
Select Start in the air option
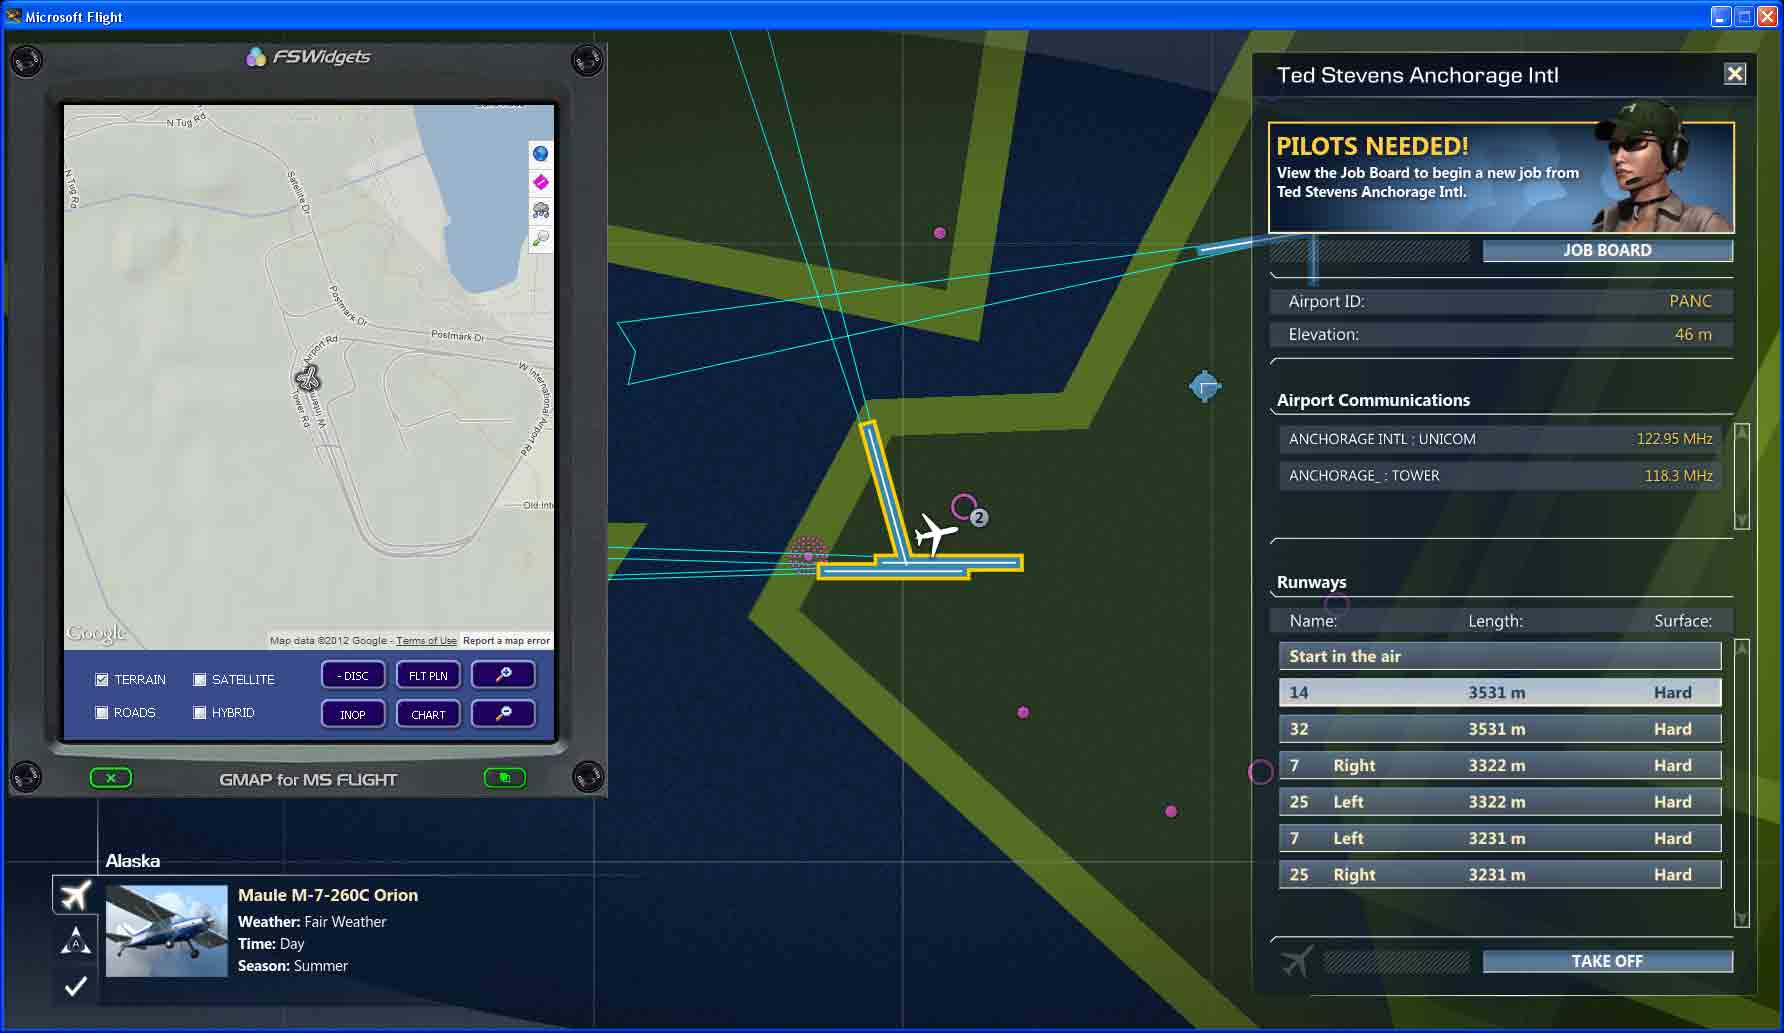pos(1500,656)
